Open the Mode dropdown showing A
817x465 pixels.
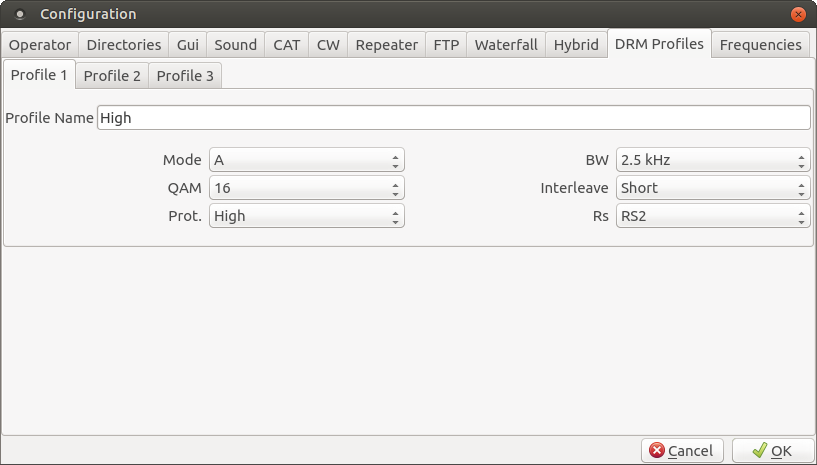coord(307,160)
